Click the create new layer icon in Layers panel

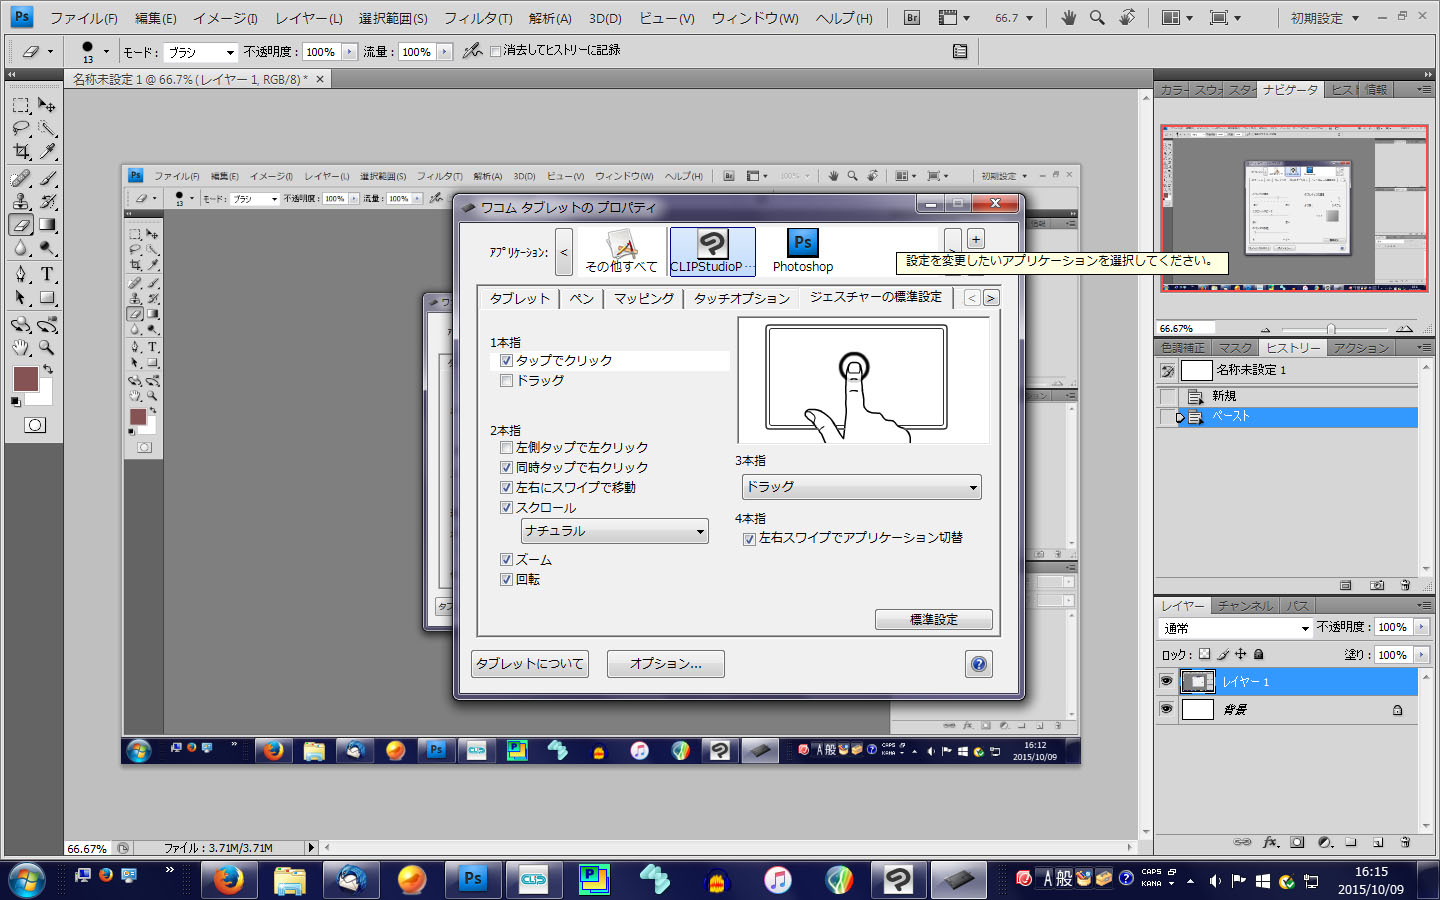coord(1378,843)
